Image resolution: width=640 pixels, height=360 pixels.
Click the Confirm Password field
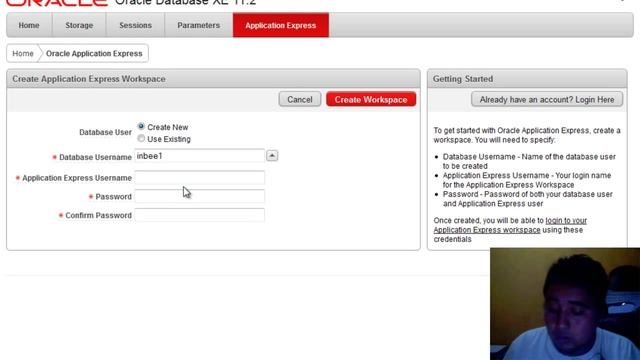point(200,215)
